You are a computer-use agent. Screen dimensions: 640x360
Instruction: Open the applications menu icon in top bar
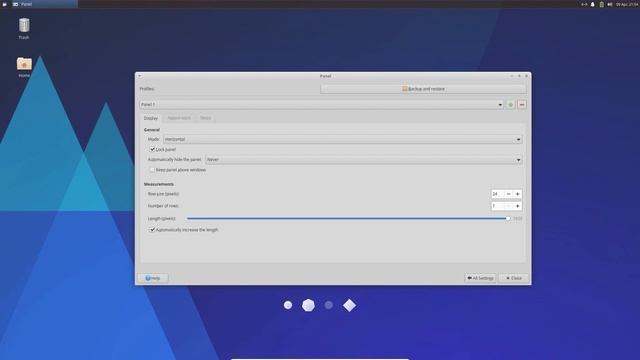[x=4, y=4]
